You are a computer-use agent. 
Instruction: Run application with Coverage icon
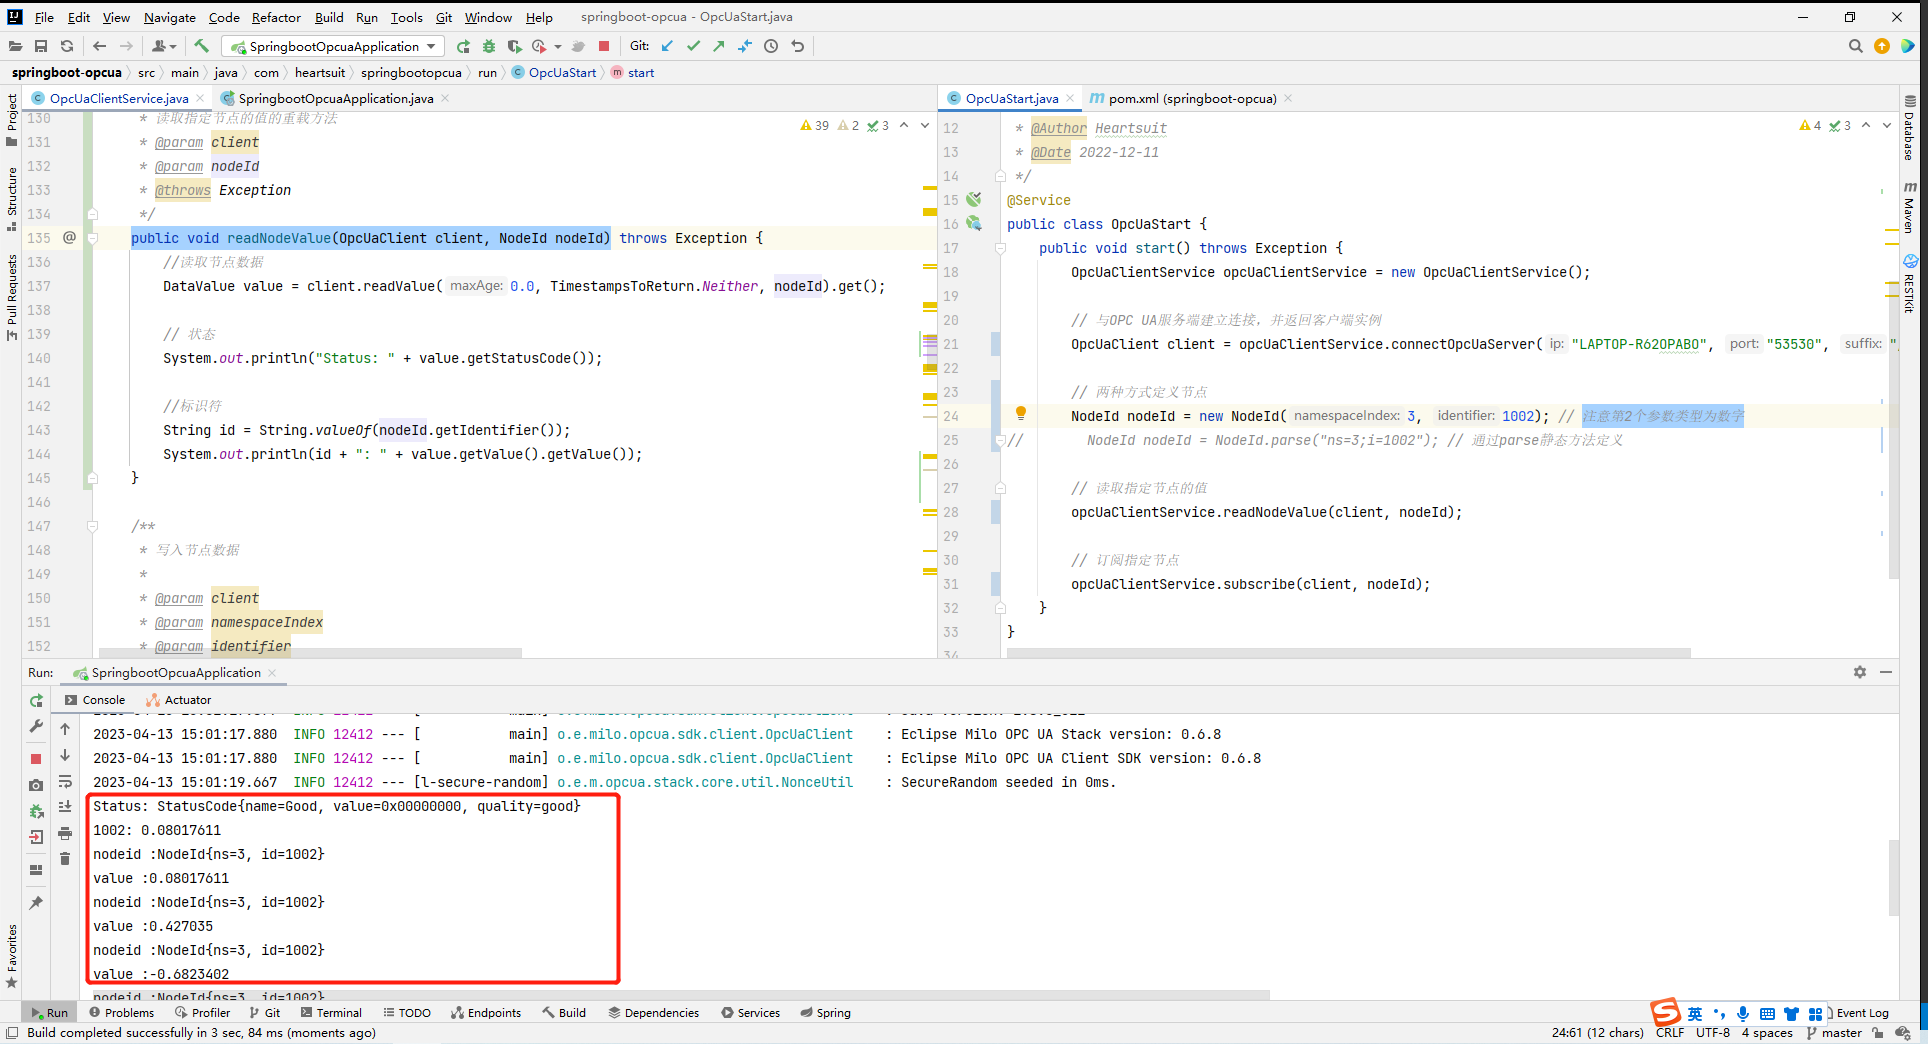[x=514, y=46]
